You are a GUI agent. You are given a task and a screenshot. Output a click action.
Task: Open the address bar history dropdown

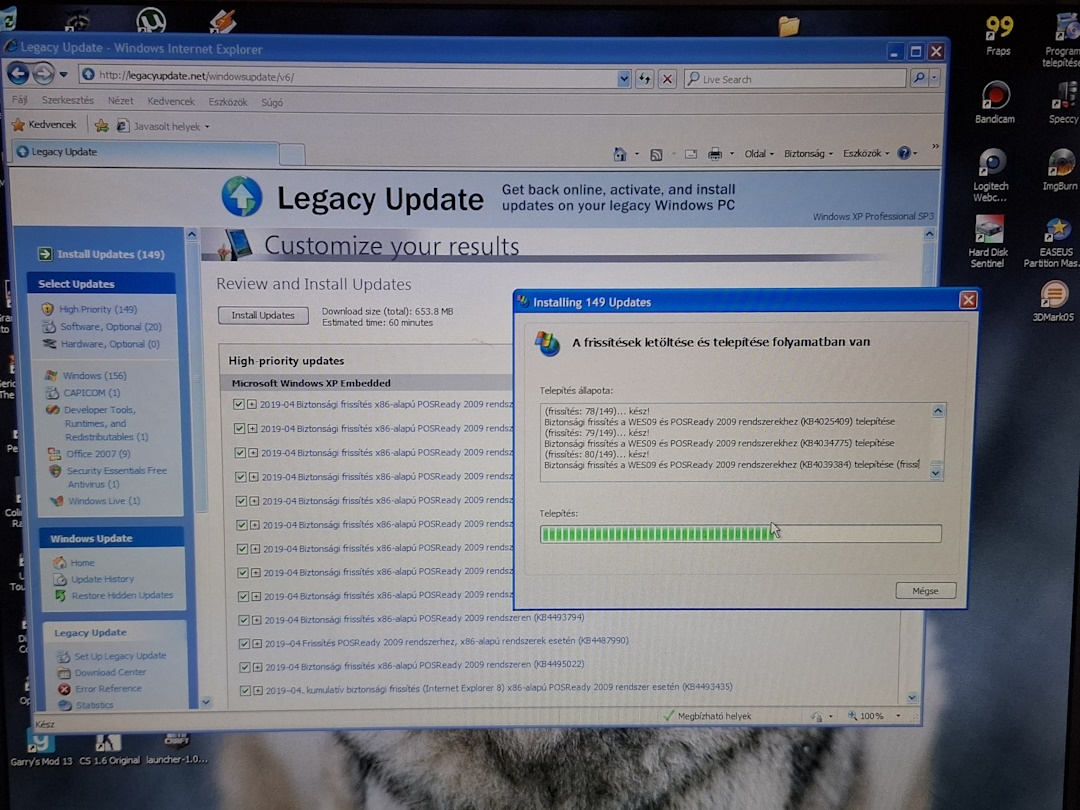624,78
